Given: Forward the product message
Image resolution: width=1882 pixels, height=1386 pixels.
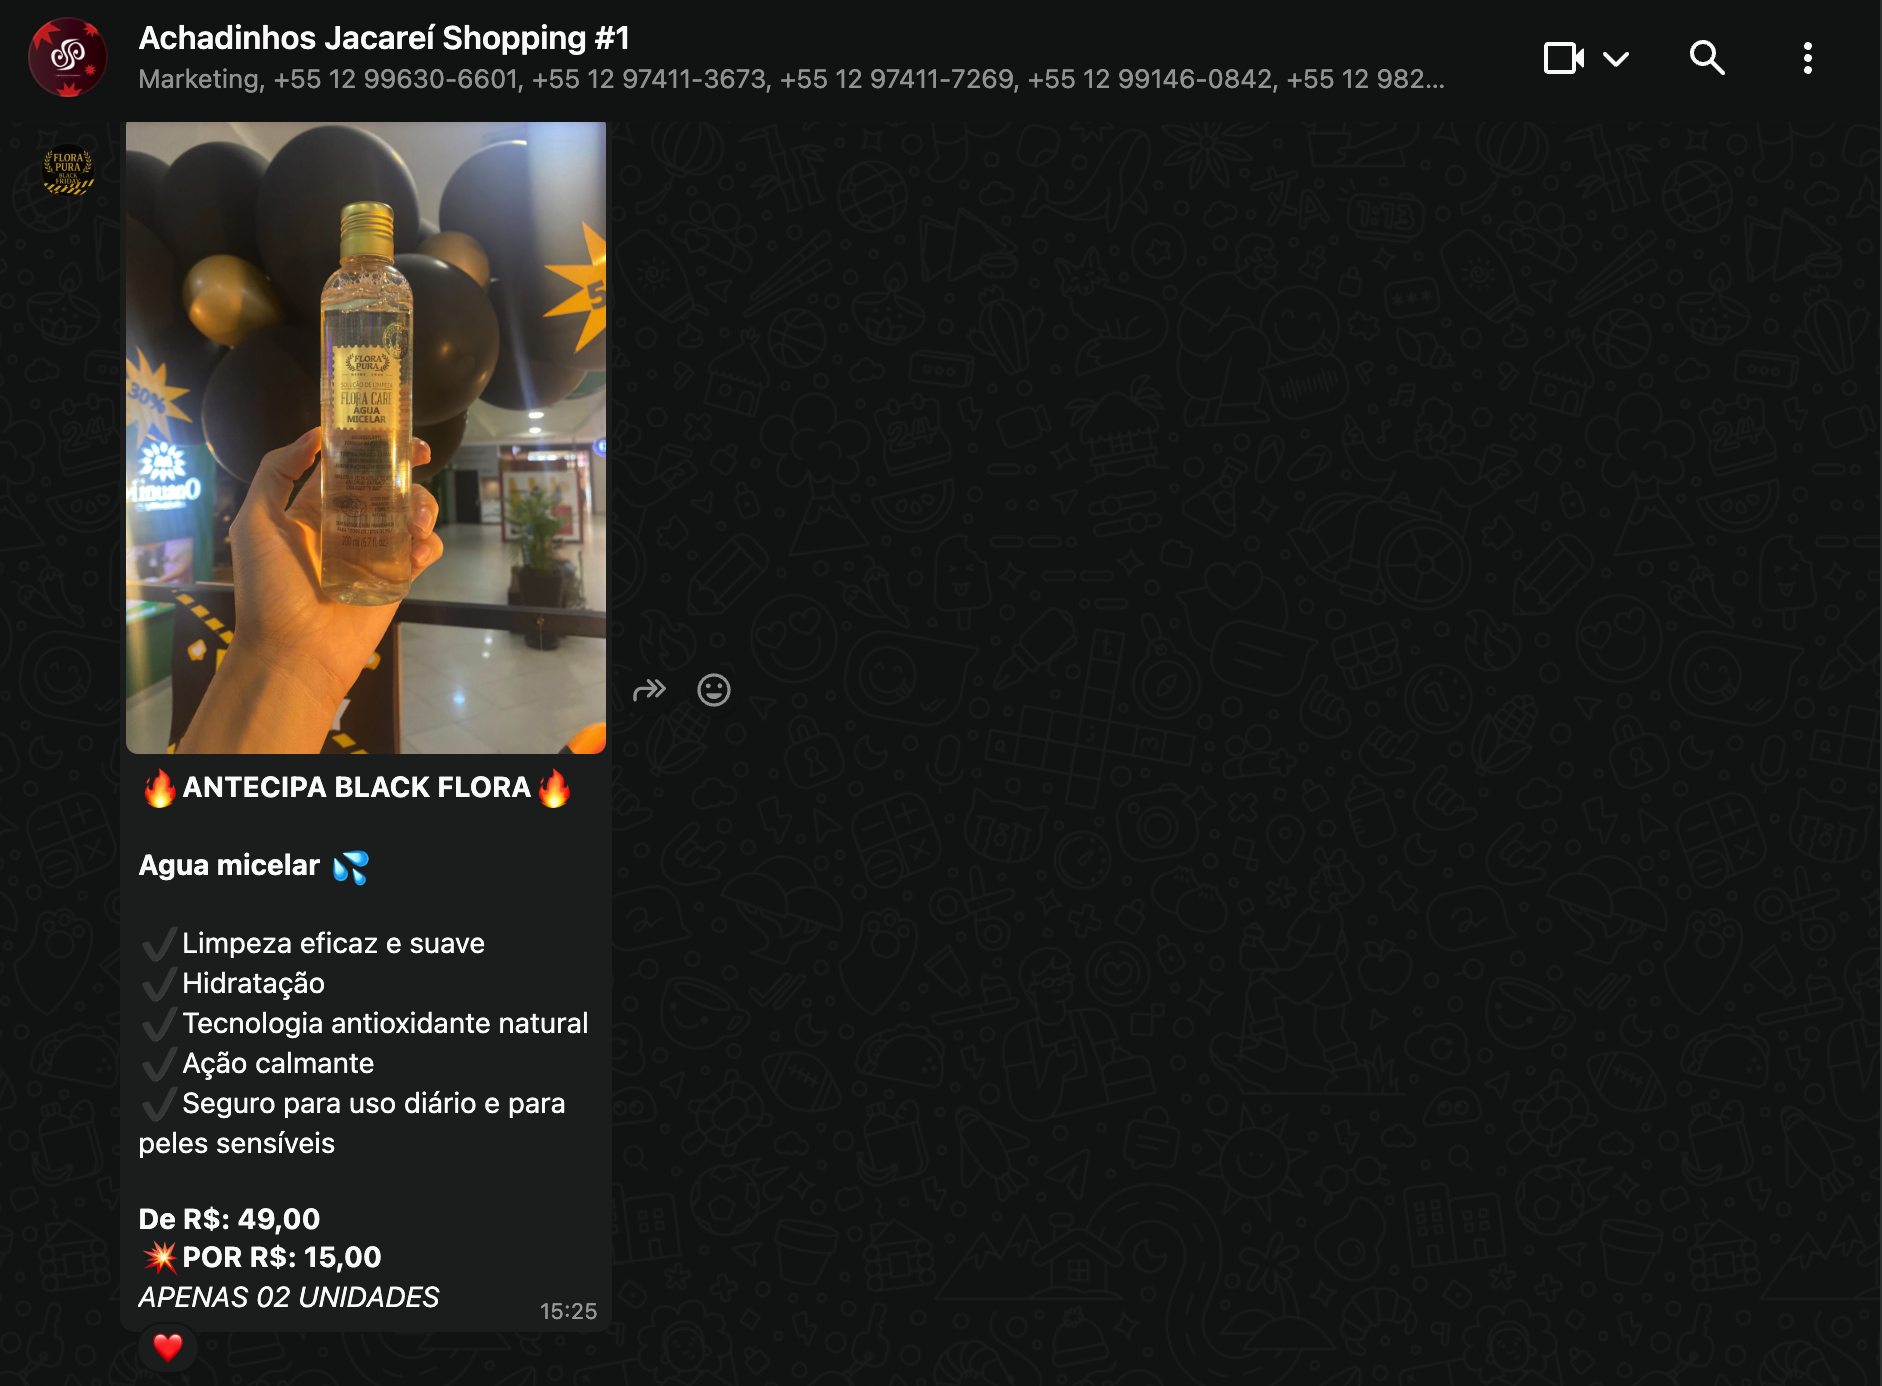Looking at the screenshot, I should [x=649, y=690].
